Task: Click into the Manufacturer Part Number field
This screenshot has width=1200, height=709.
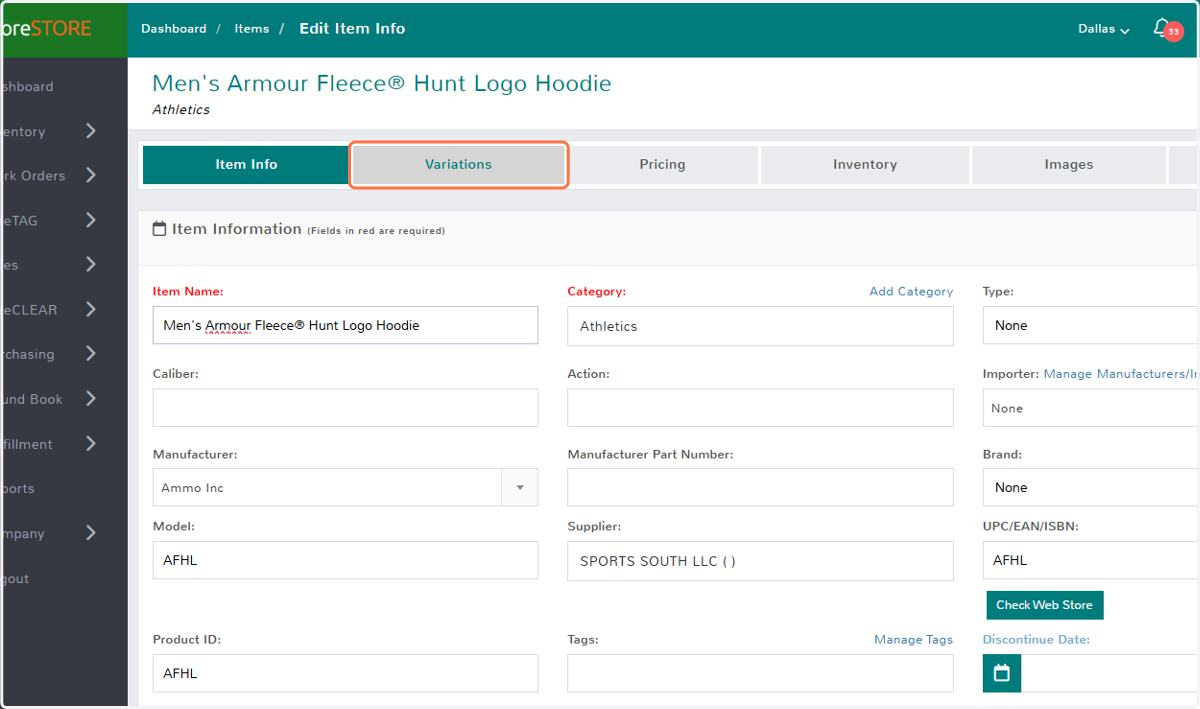Action: pyautogui.click(x=760, y=487)
